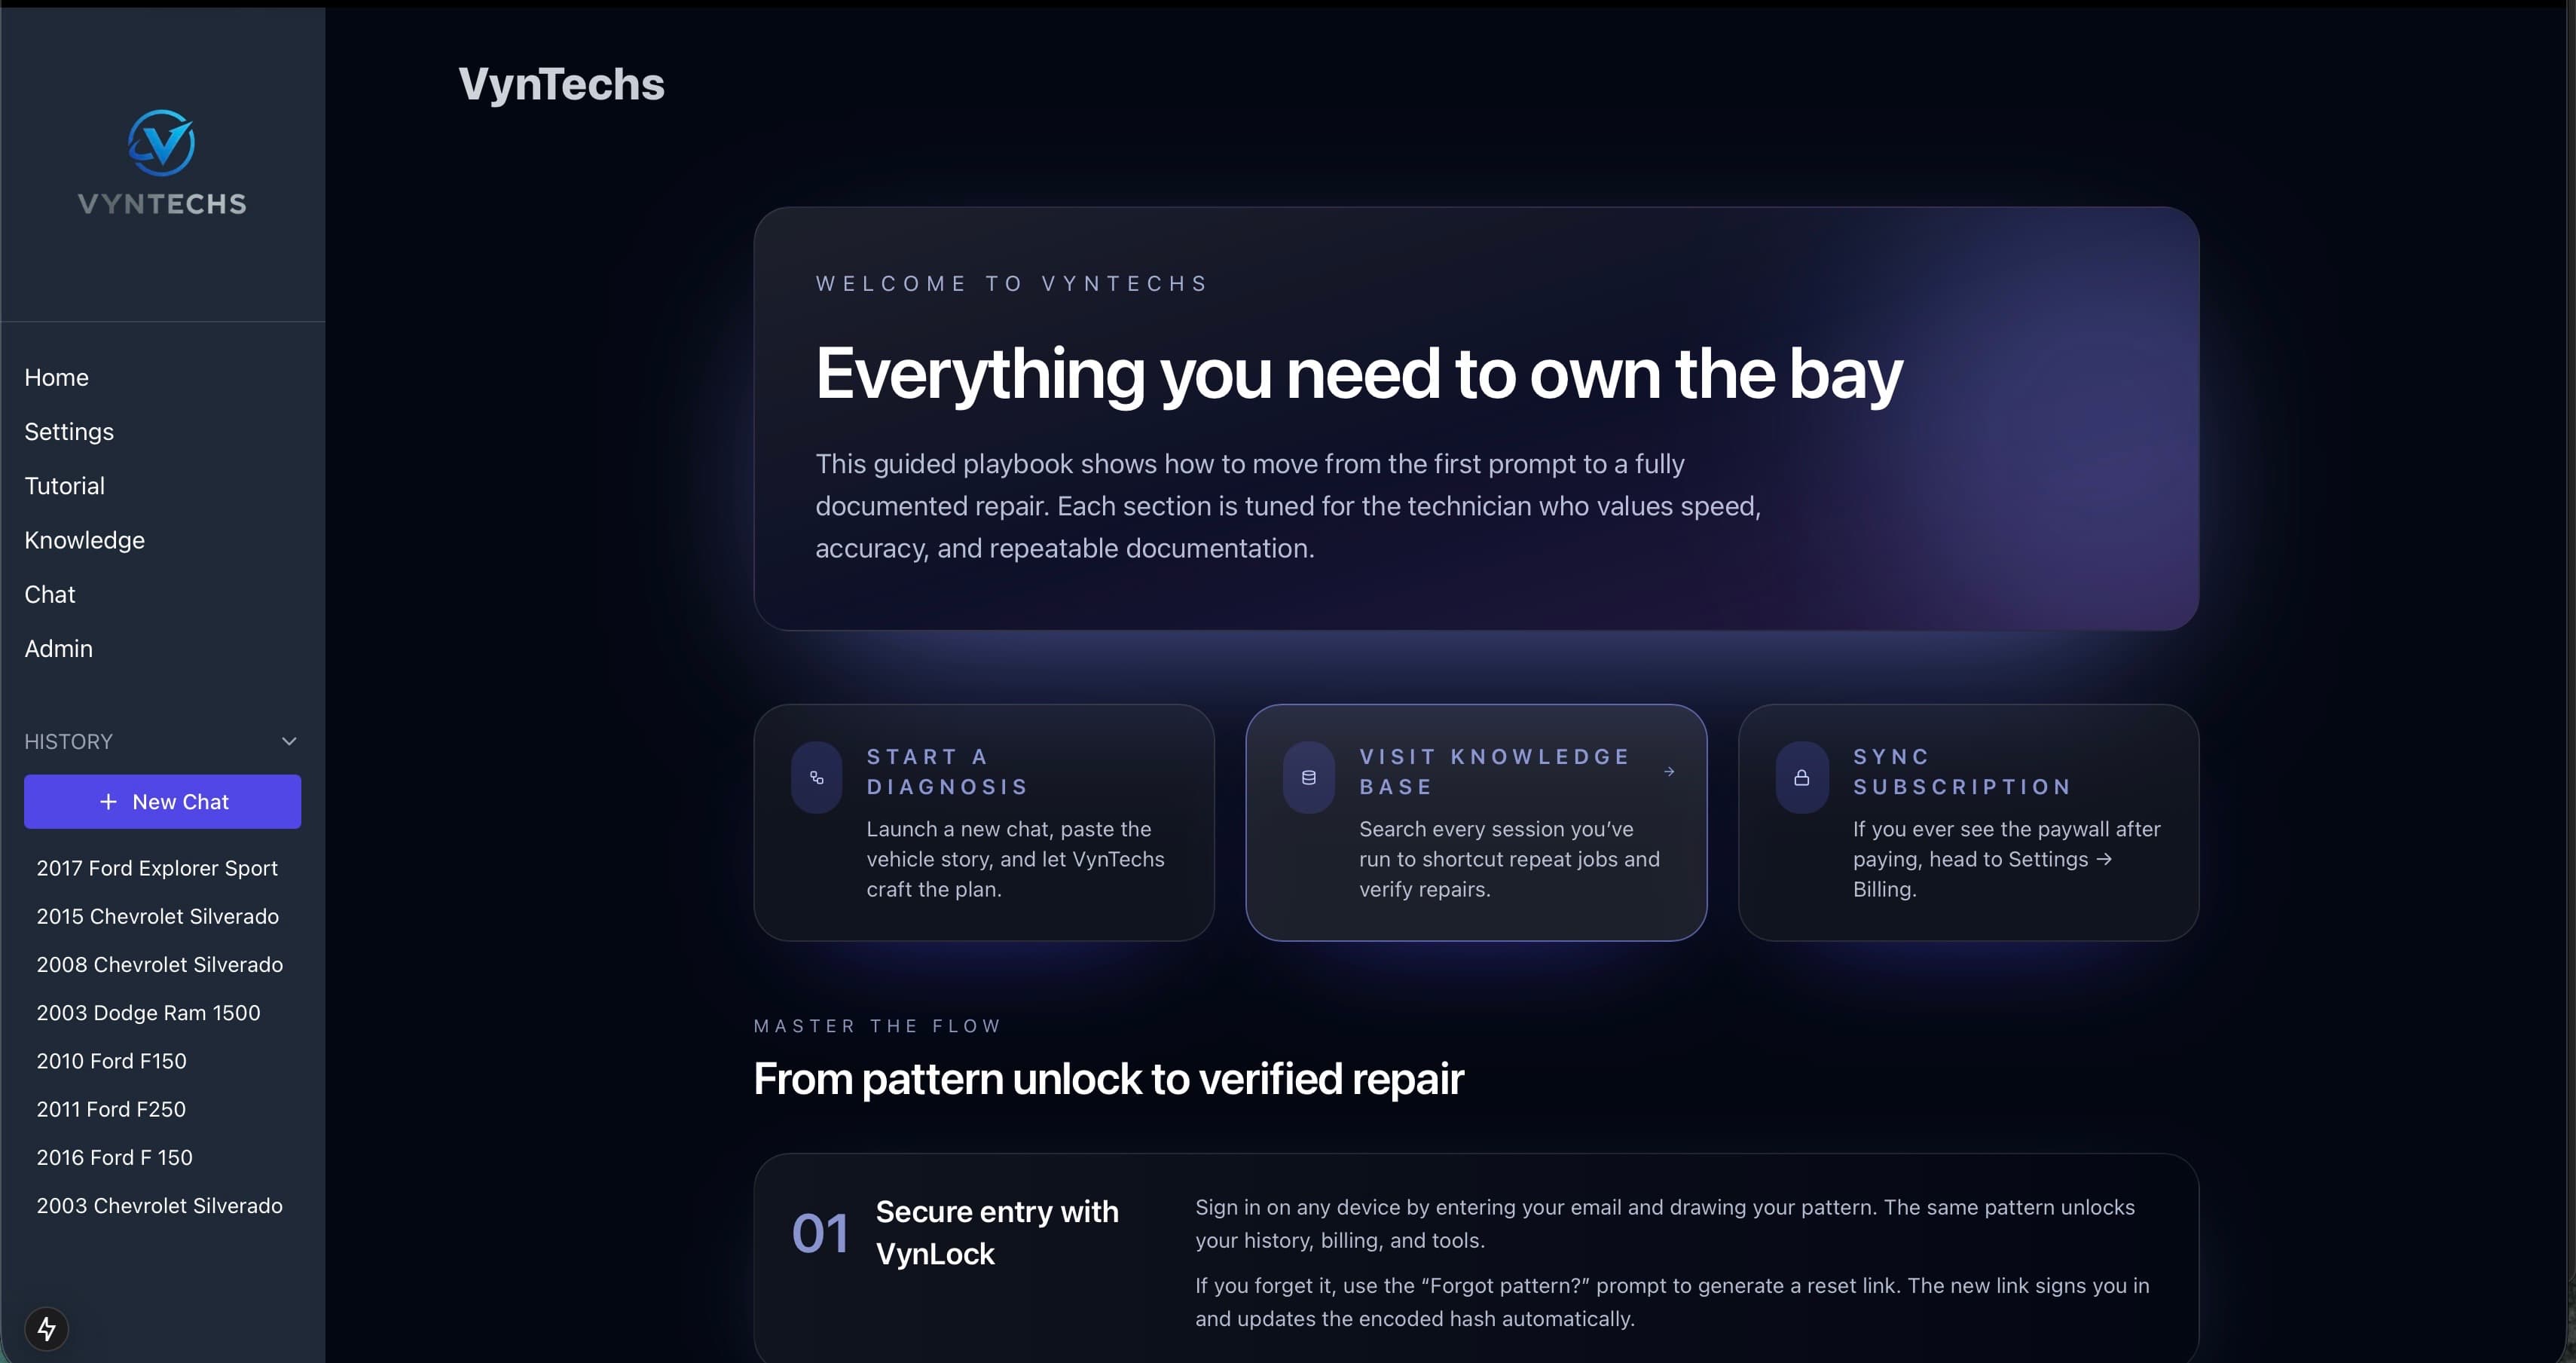Open Home from the sidebar
The height and width of the screenshot is (1363, 2576).
point(56,377)
